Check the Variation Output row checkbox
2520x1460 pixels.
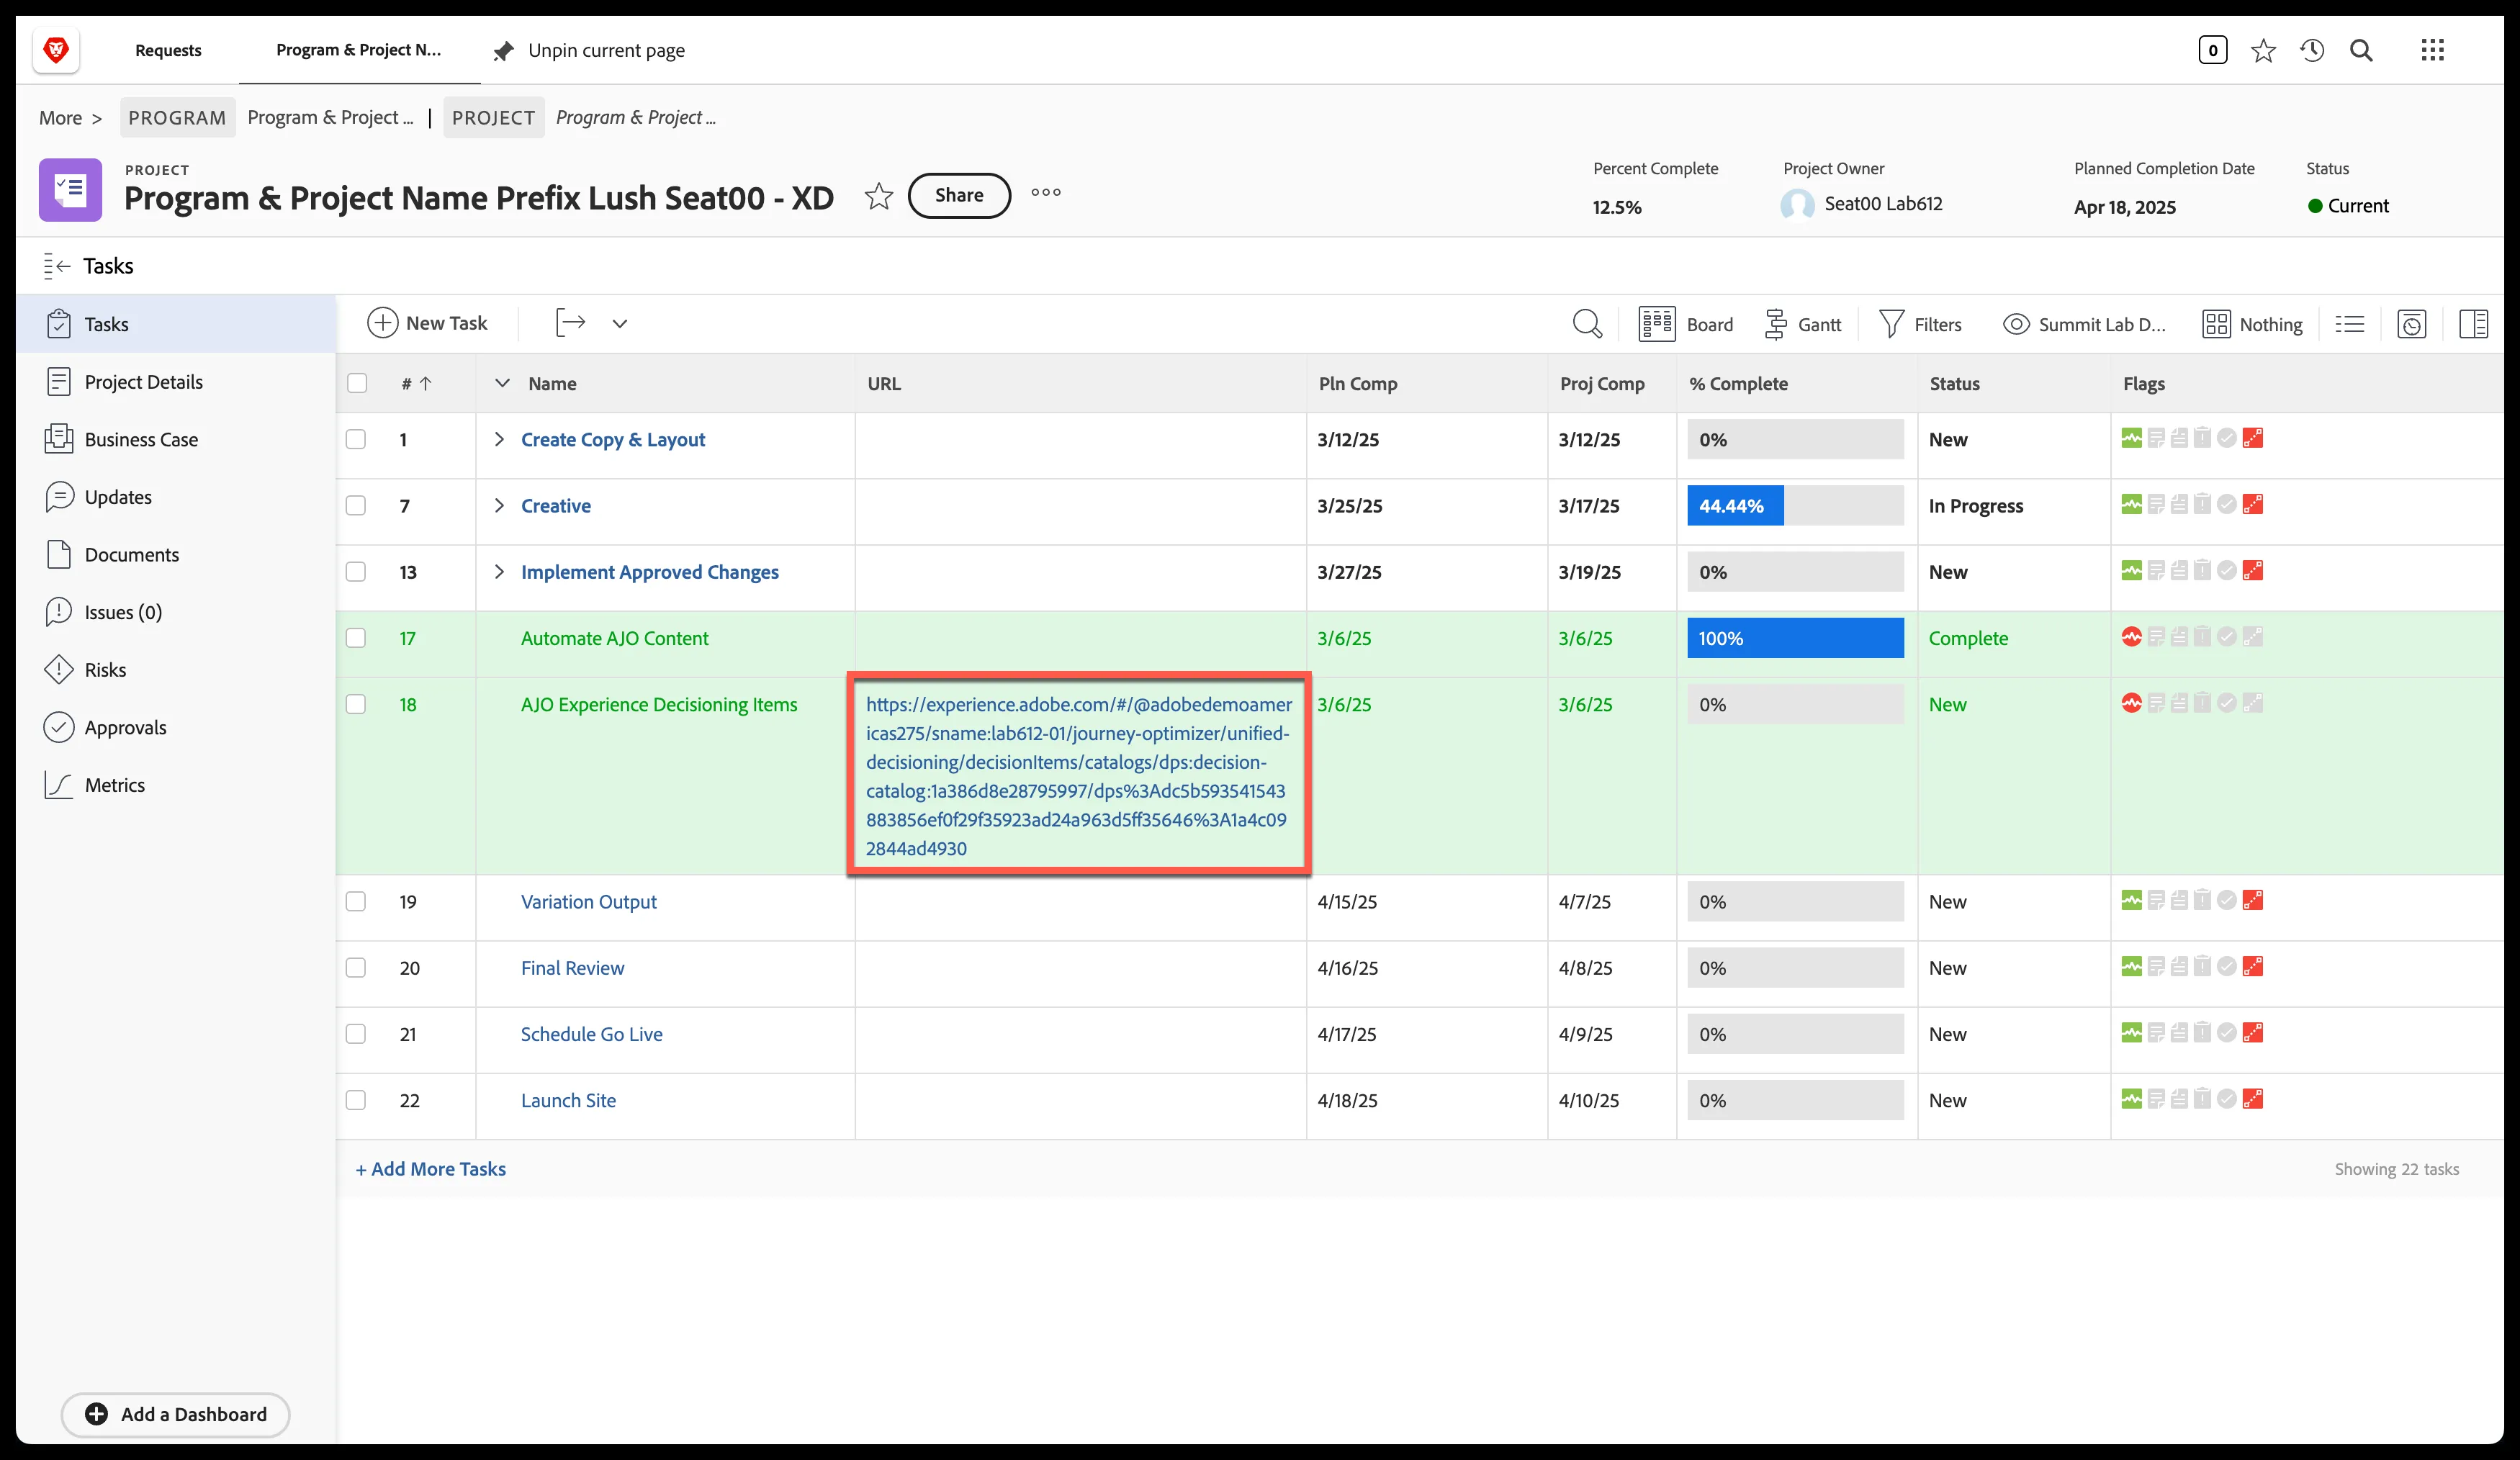coord(356,901)
